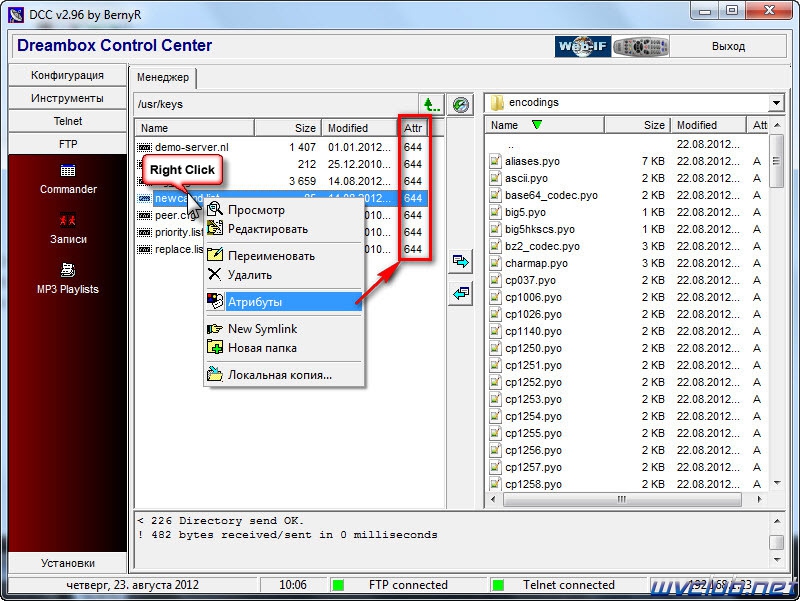
Task: Click the aliases.pyo file icon
Action: pyautogui.click(x=494, y=161)
